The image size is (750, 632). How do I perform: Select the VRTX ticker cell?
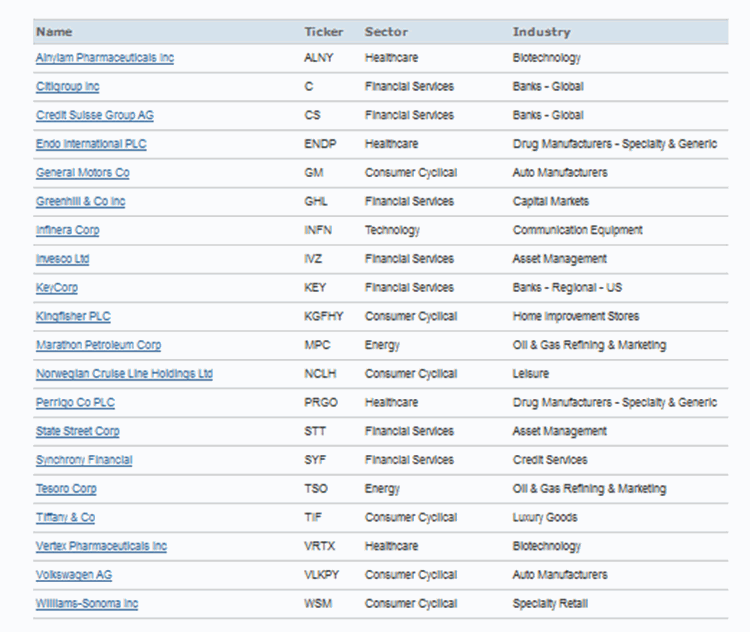320,546
